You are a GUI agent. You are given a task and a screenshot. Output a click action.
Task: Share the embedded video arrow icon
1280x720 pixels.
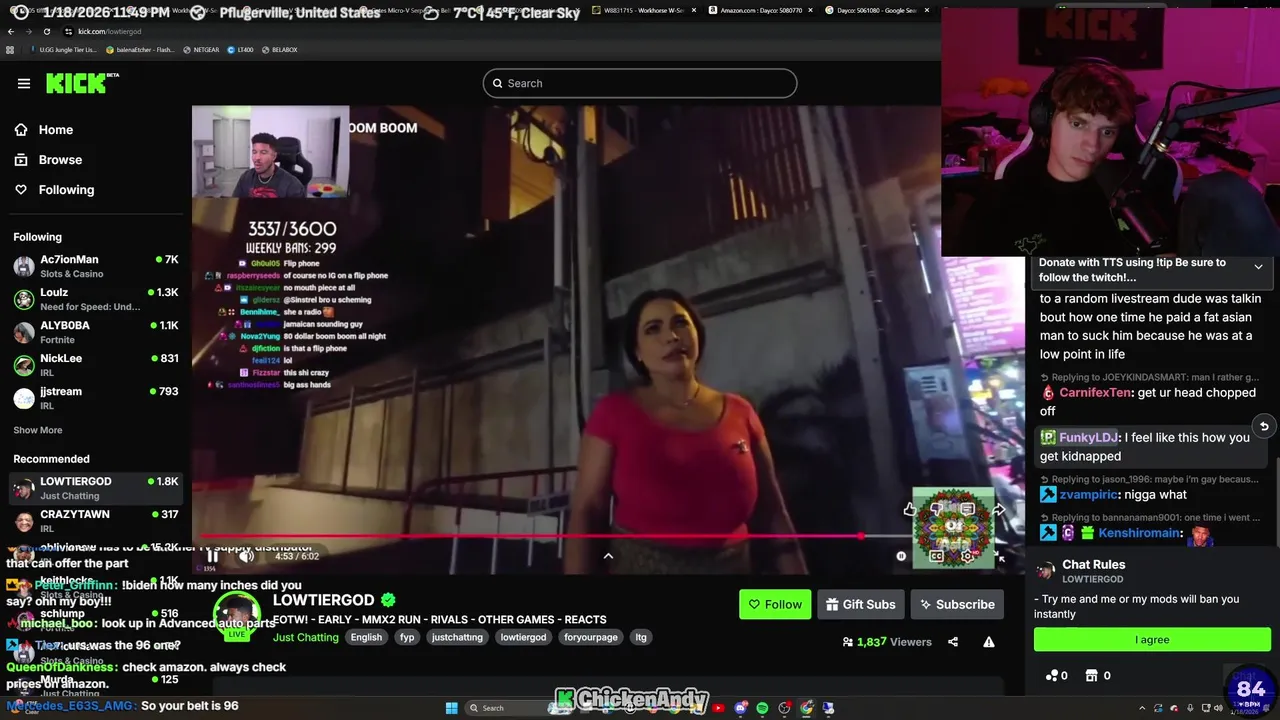click(998, 510)
